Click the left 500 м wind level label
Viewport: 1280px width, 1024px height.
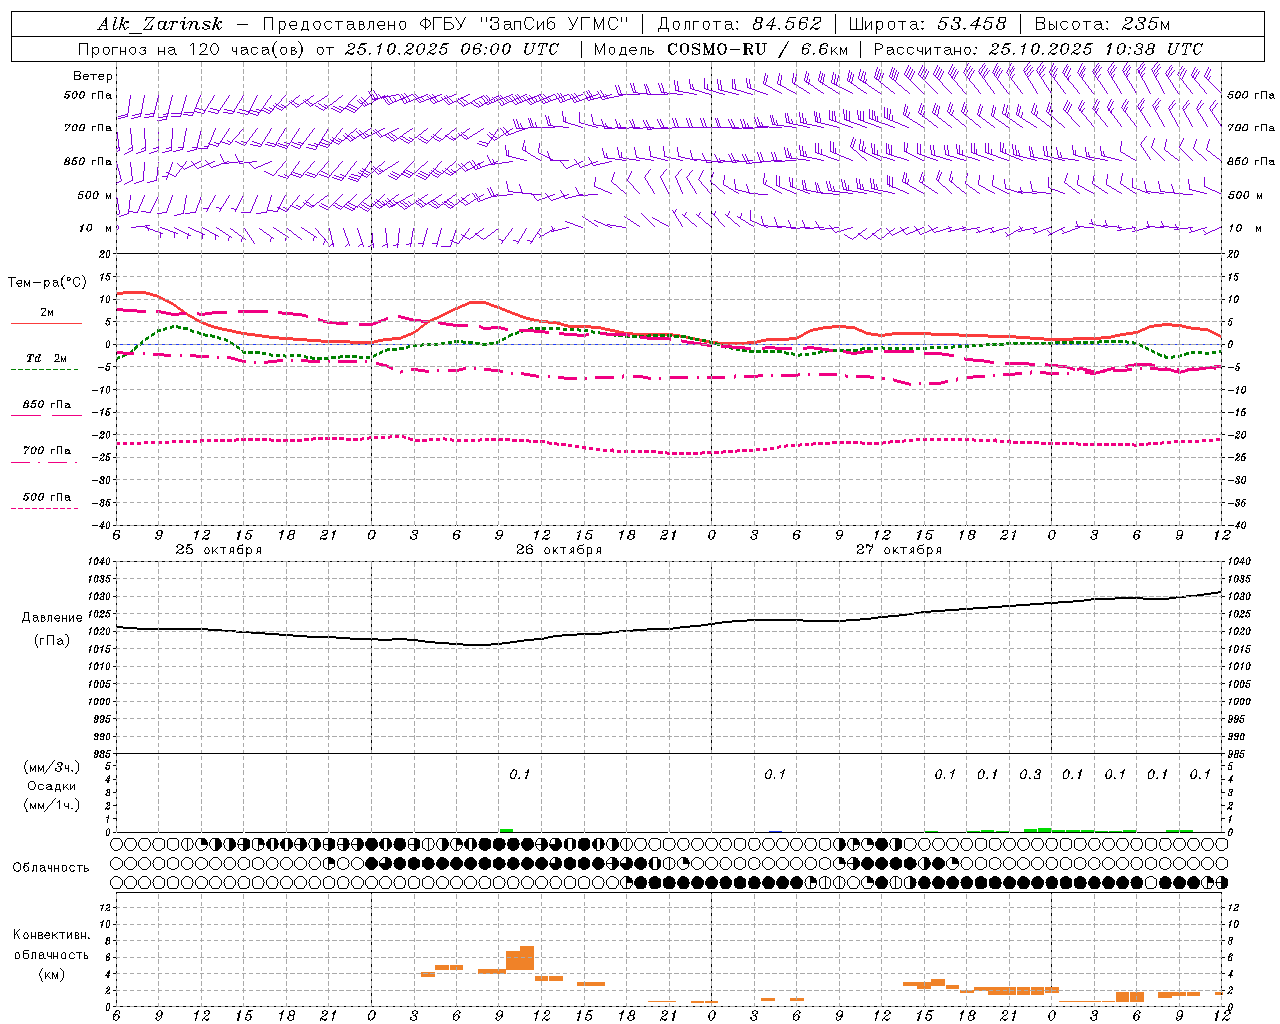click(95, 195)
